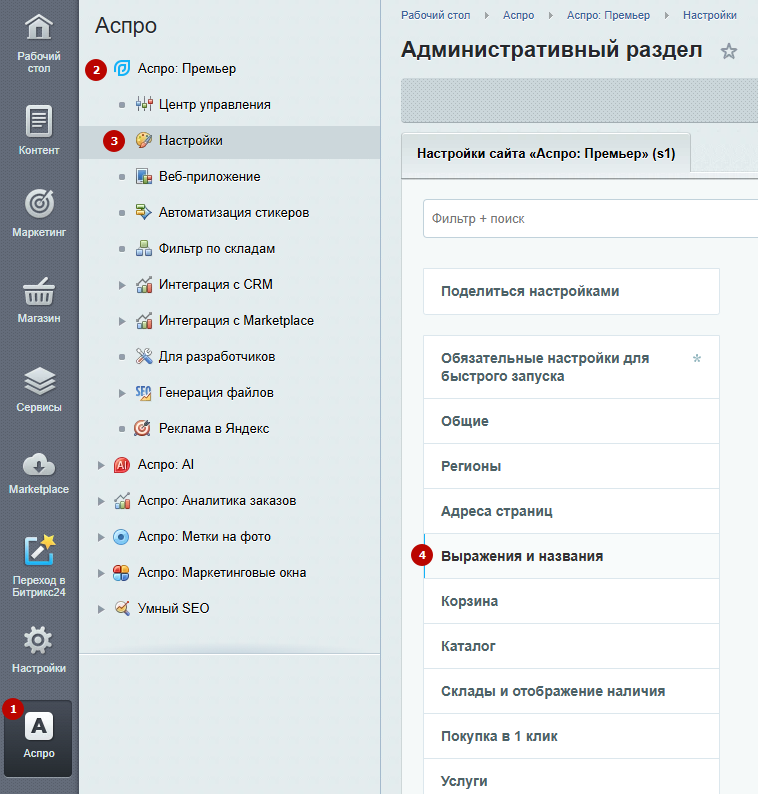758x794 pixels.
Task: Expand the Аспро: Метки на фото node
Action: tap(101, 537)
